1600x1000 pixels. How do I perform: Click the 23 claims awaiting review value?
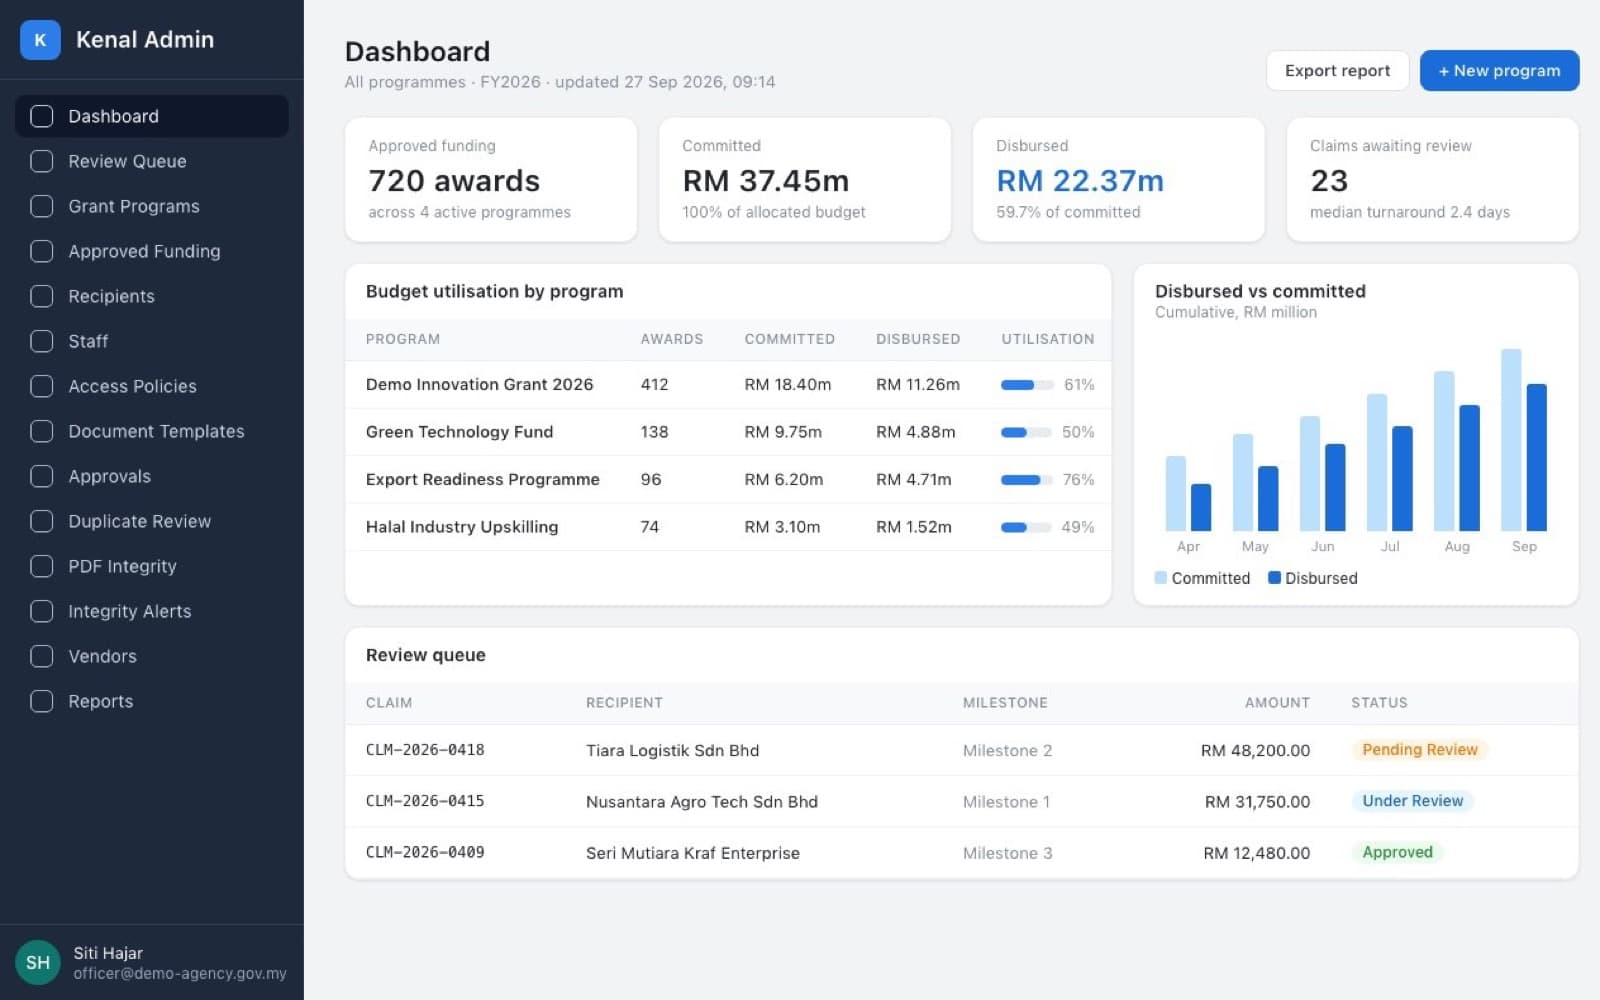1329,181
